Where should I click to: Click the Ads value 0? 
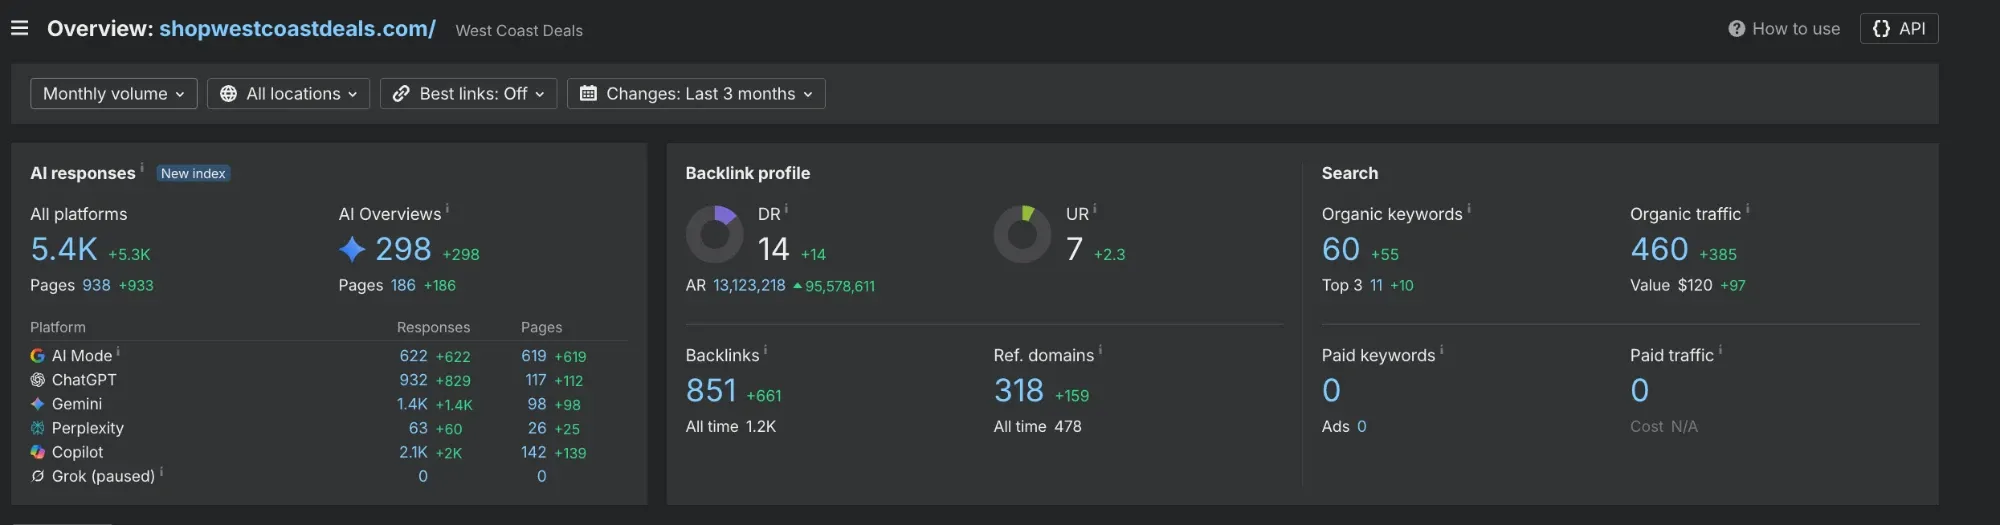(x=1362, y=426)
